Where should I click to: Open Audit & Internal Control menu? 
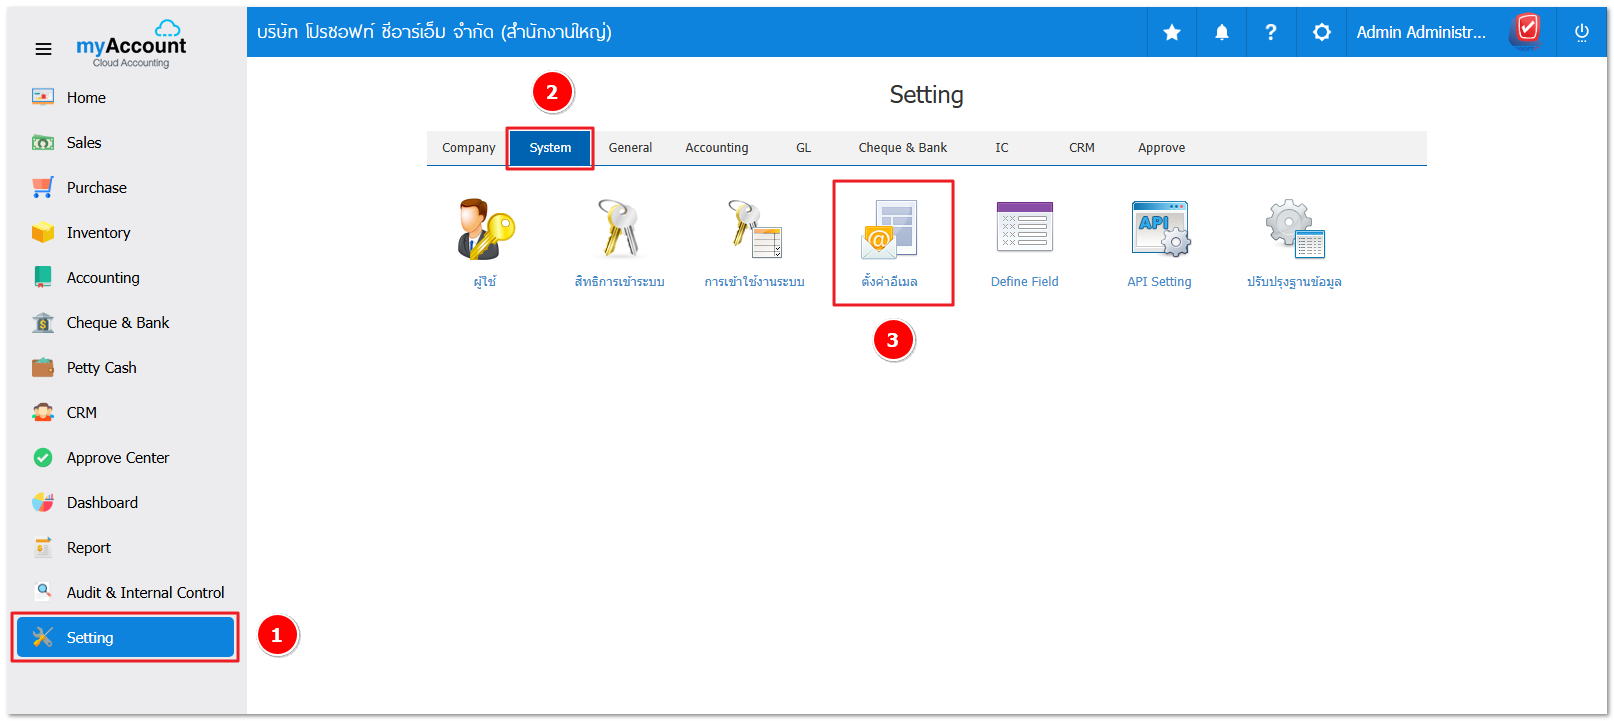click(x=145, y=593)
